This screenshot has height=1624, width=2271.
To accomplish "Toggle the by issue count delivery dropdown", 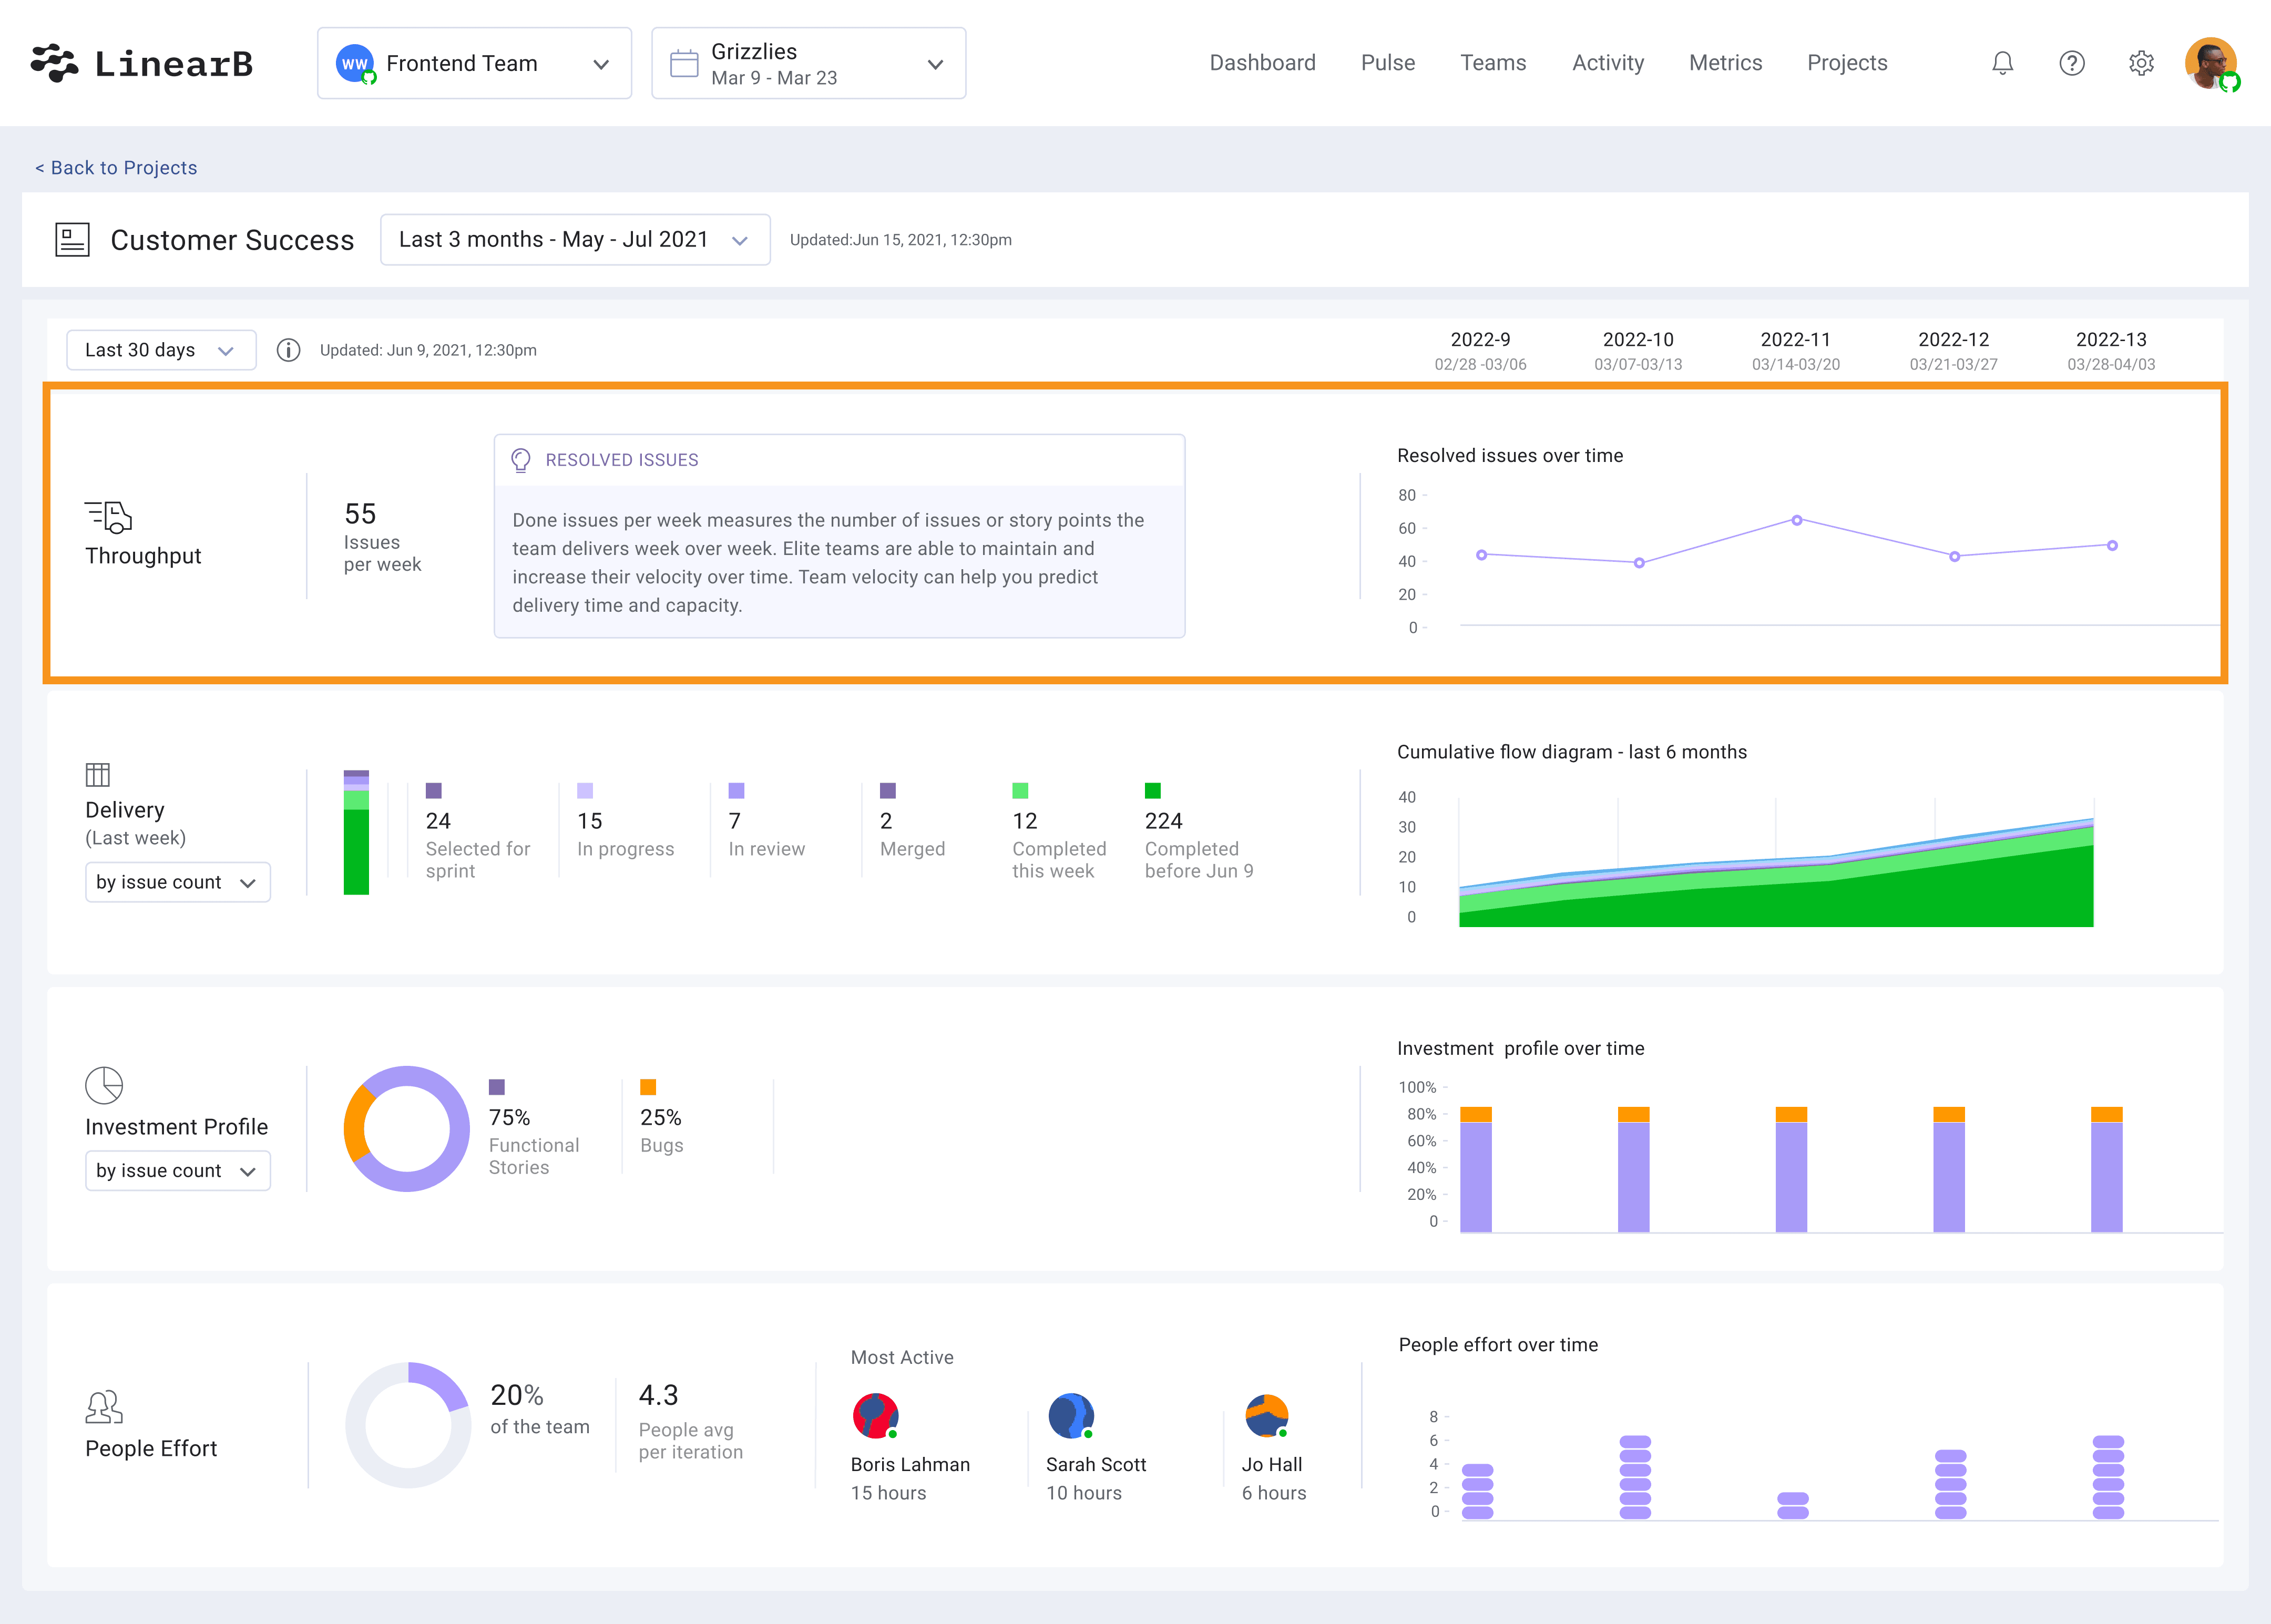I will tap(176, 880).
